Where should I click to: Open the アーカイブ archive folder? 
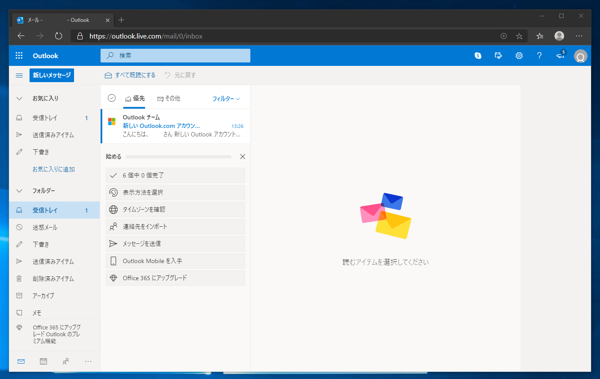[x=54, y=296]
